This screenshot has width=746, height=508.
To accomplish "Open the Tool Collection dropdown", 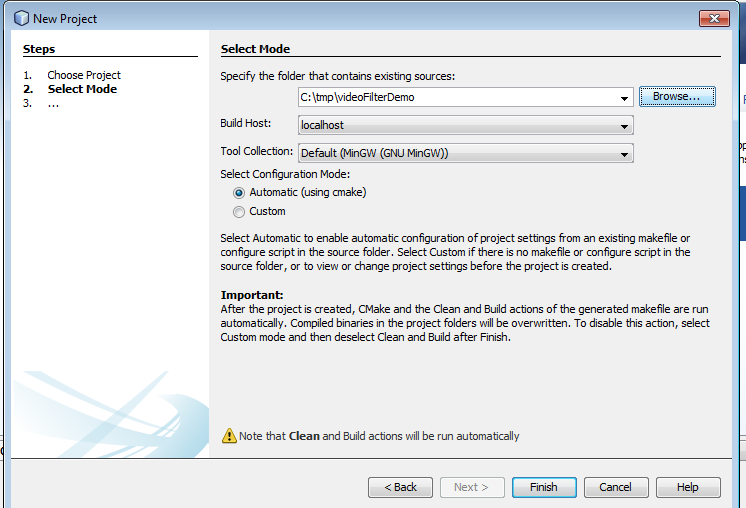I will pos(624,153).
